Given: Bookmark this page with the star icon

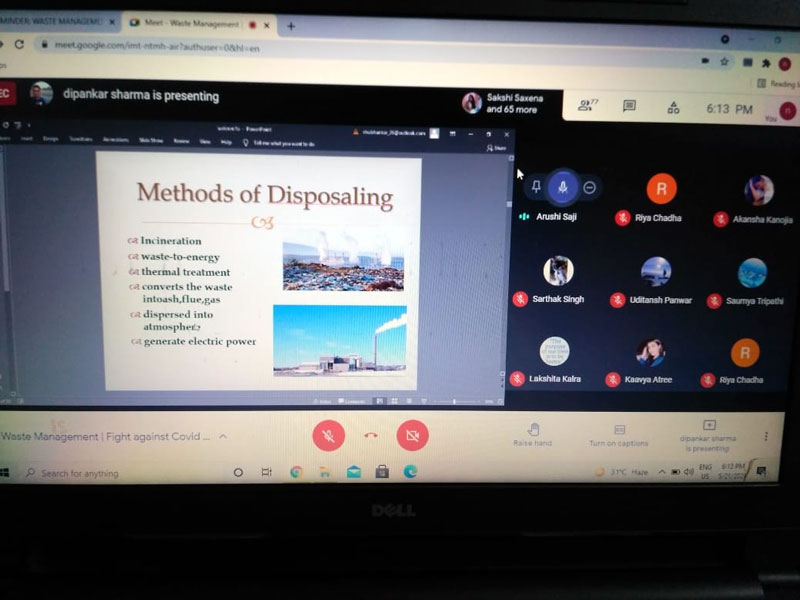Looking at the screenshot, I should click(722, 61).
